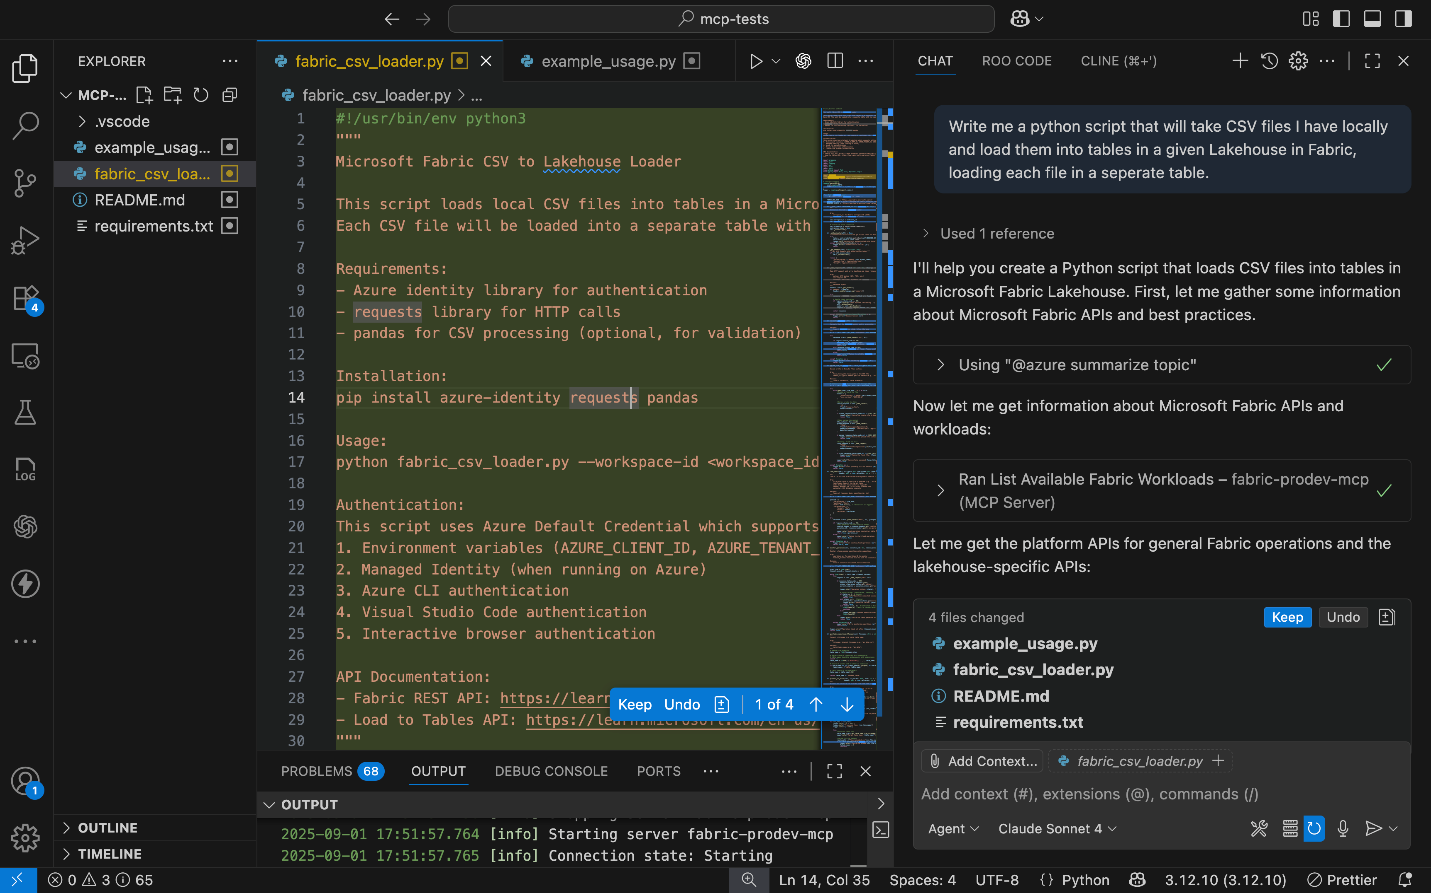Toggle the blue auto-approve icon in chat
1431x893 pixels.
click(x=1314, y=828)
